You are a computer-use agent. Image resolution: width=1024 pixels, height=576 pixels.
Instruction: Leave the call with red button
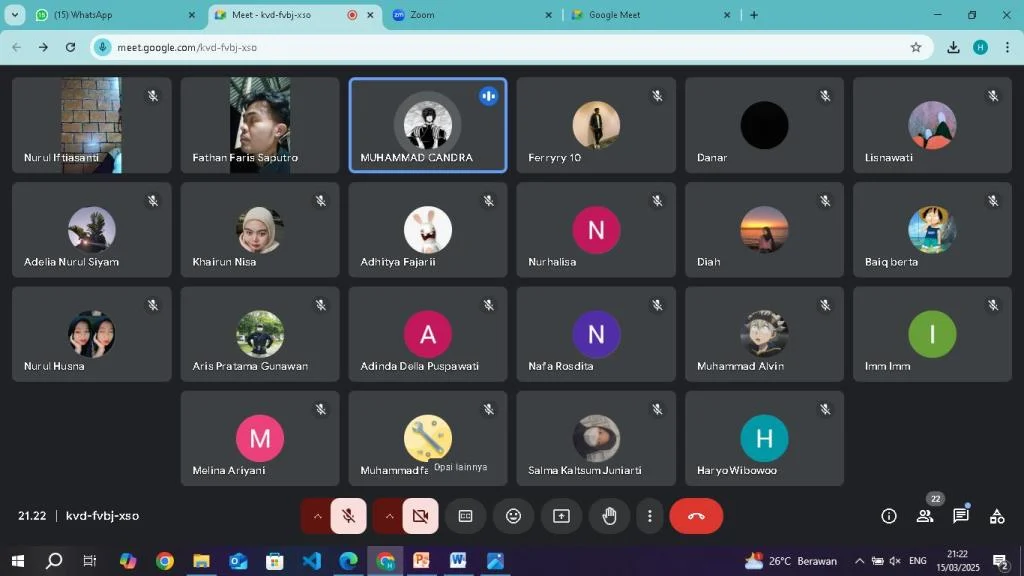(x=696, y=516)
